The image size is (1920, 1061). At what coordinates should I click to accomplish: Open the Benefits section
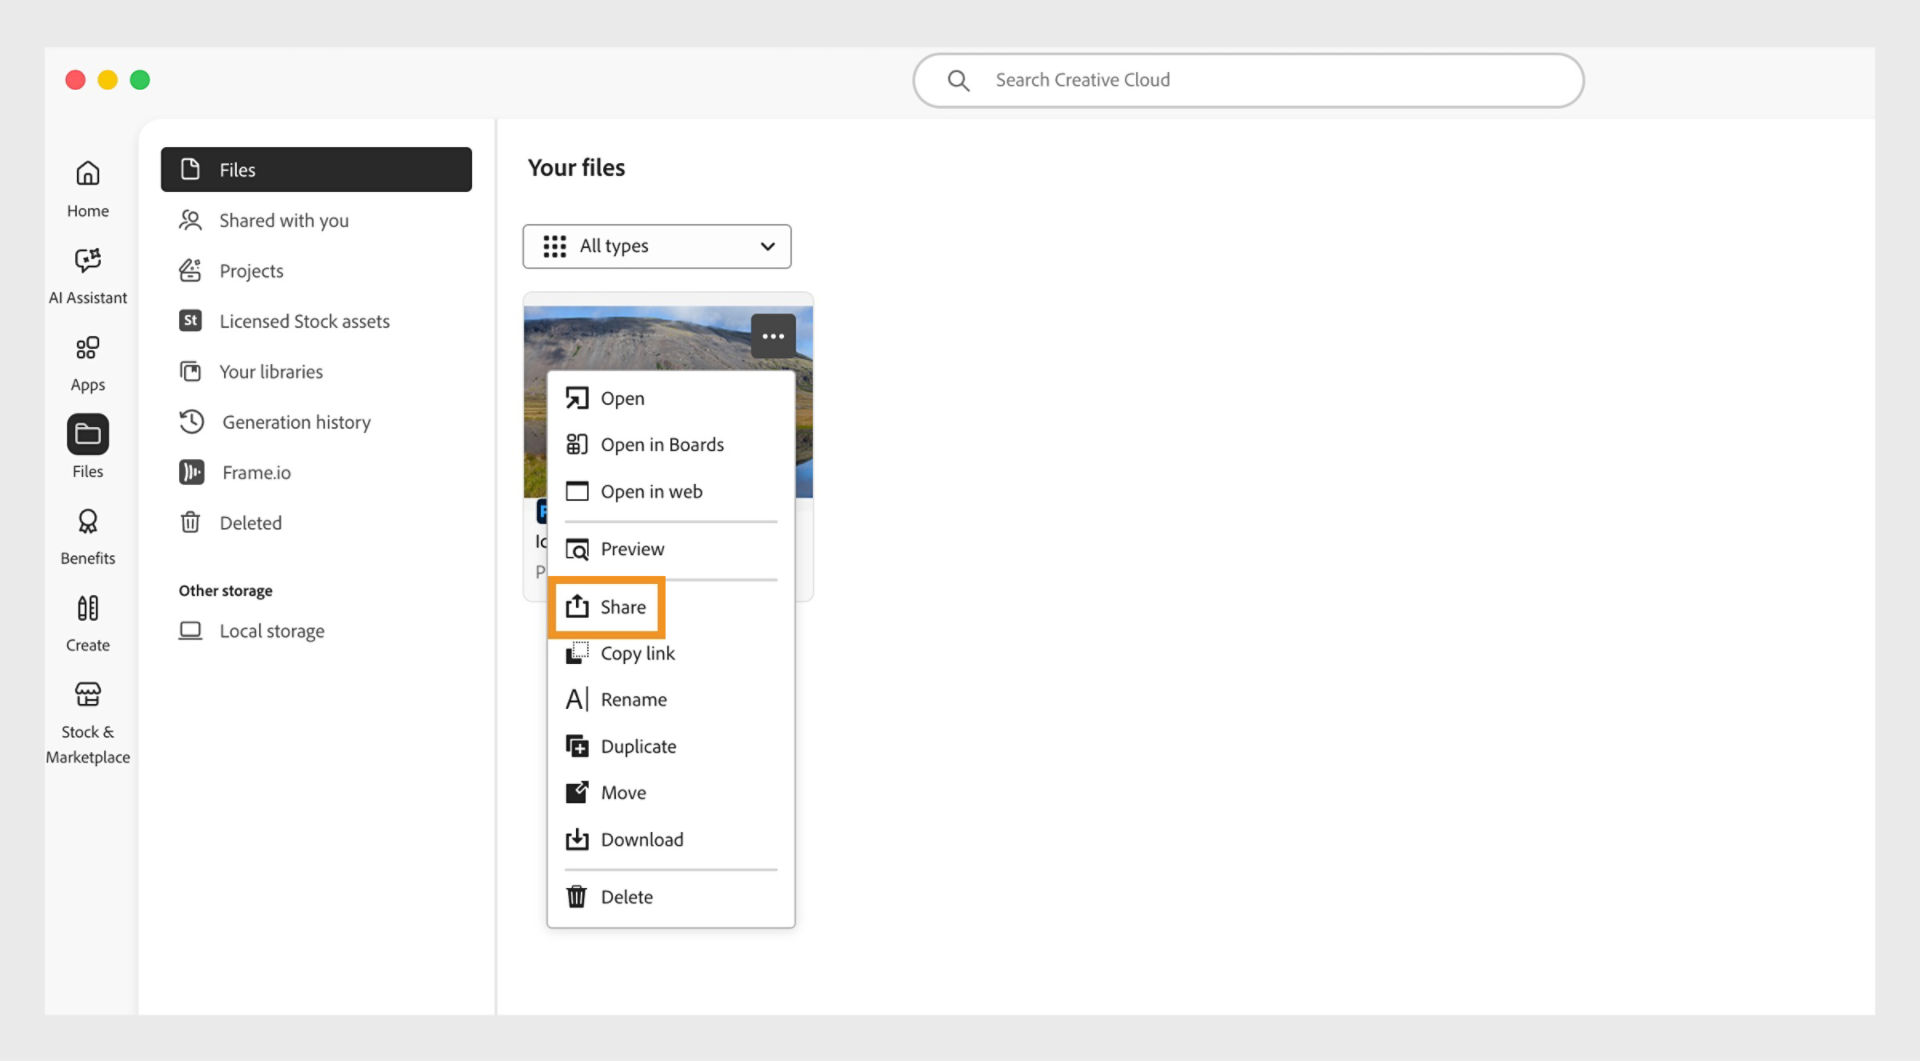pos(88,537)
